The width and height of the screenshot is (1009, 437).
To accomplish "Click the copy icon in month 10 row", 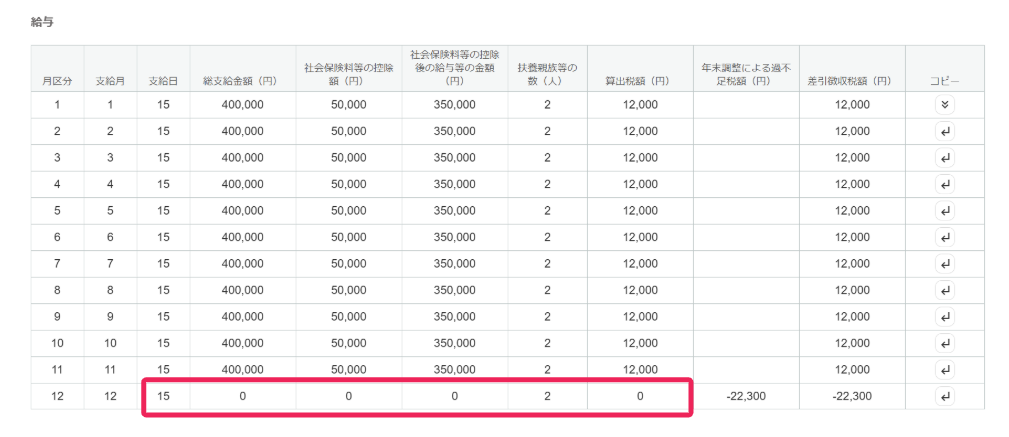I will 945,344.
